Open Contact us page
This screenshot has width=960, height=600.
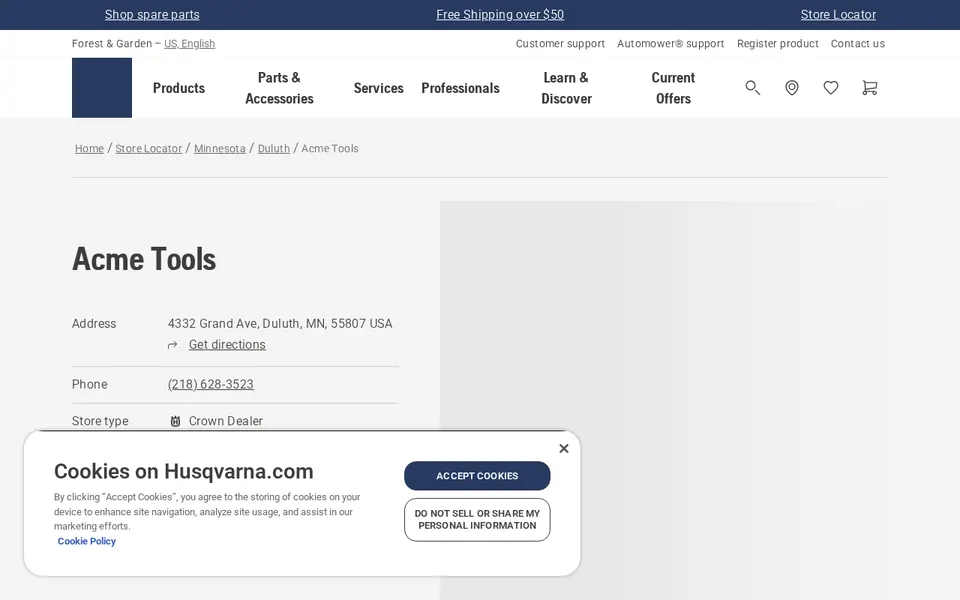[857, 43]
